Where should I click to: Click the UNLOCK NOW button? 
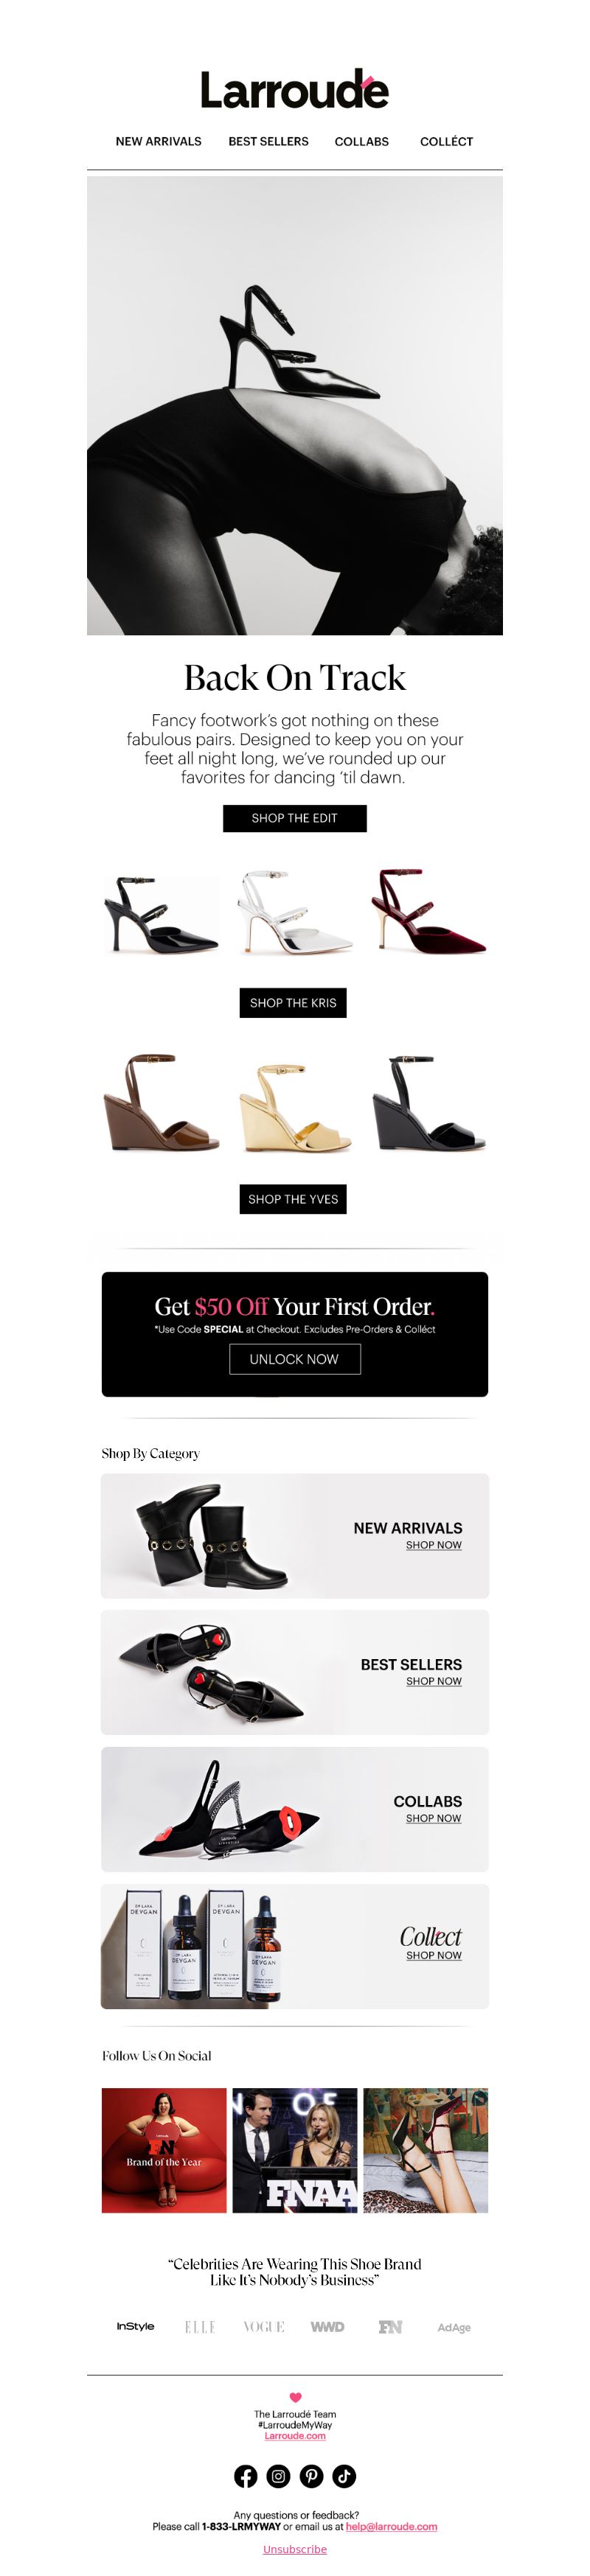point(294,1358)
